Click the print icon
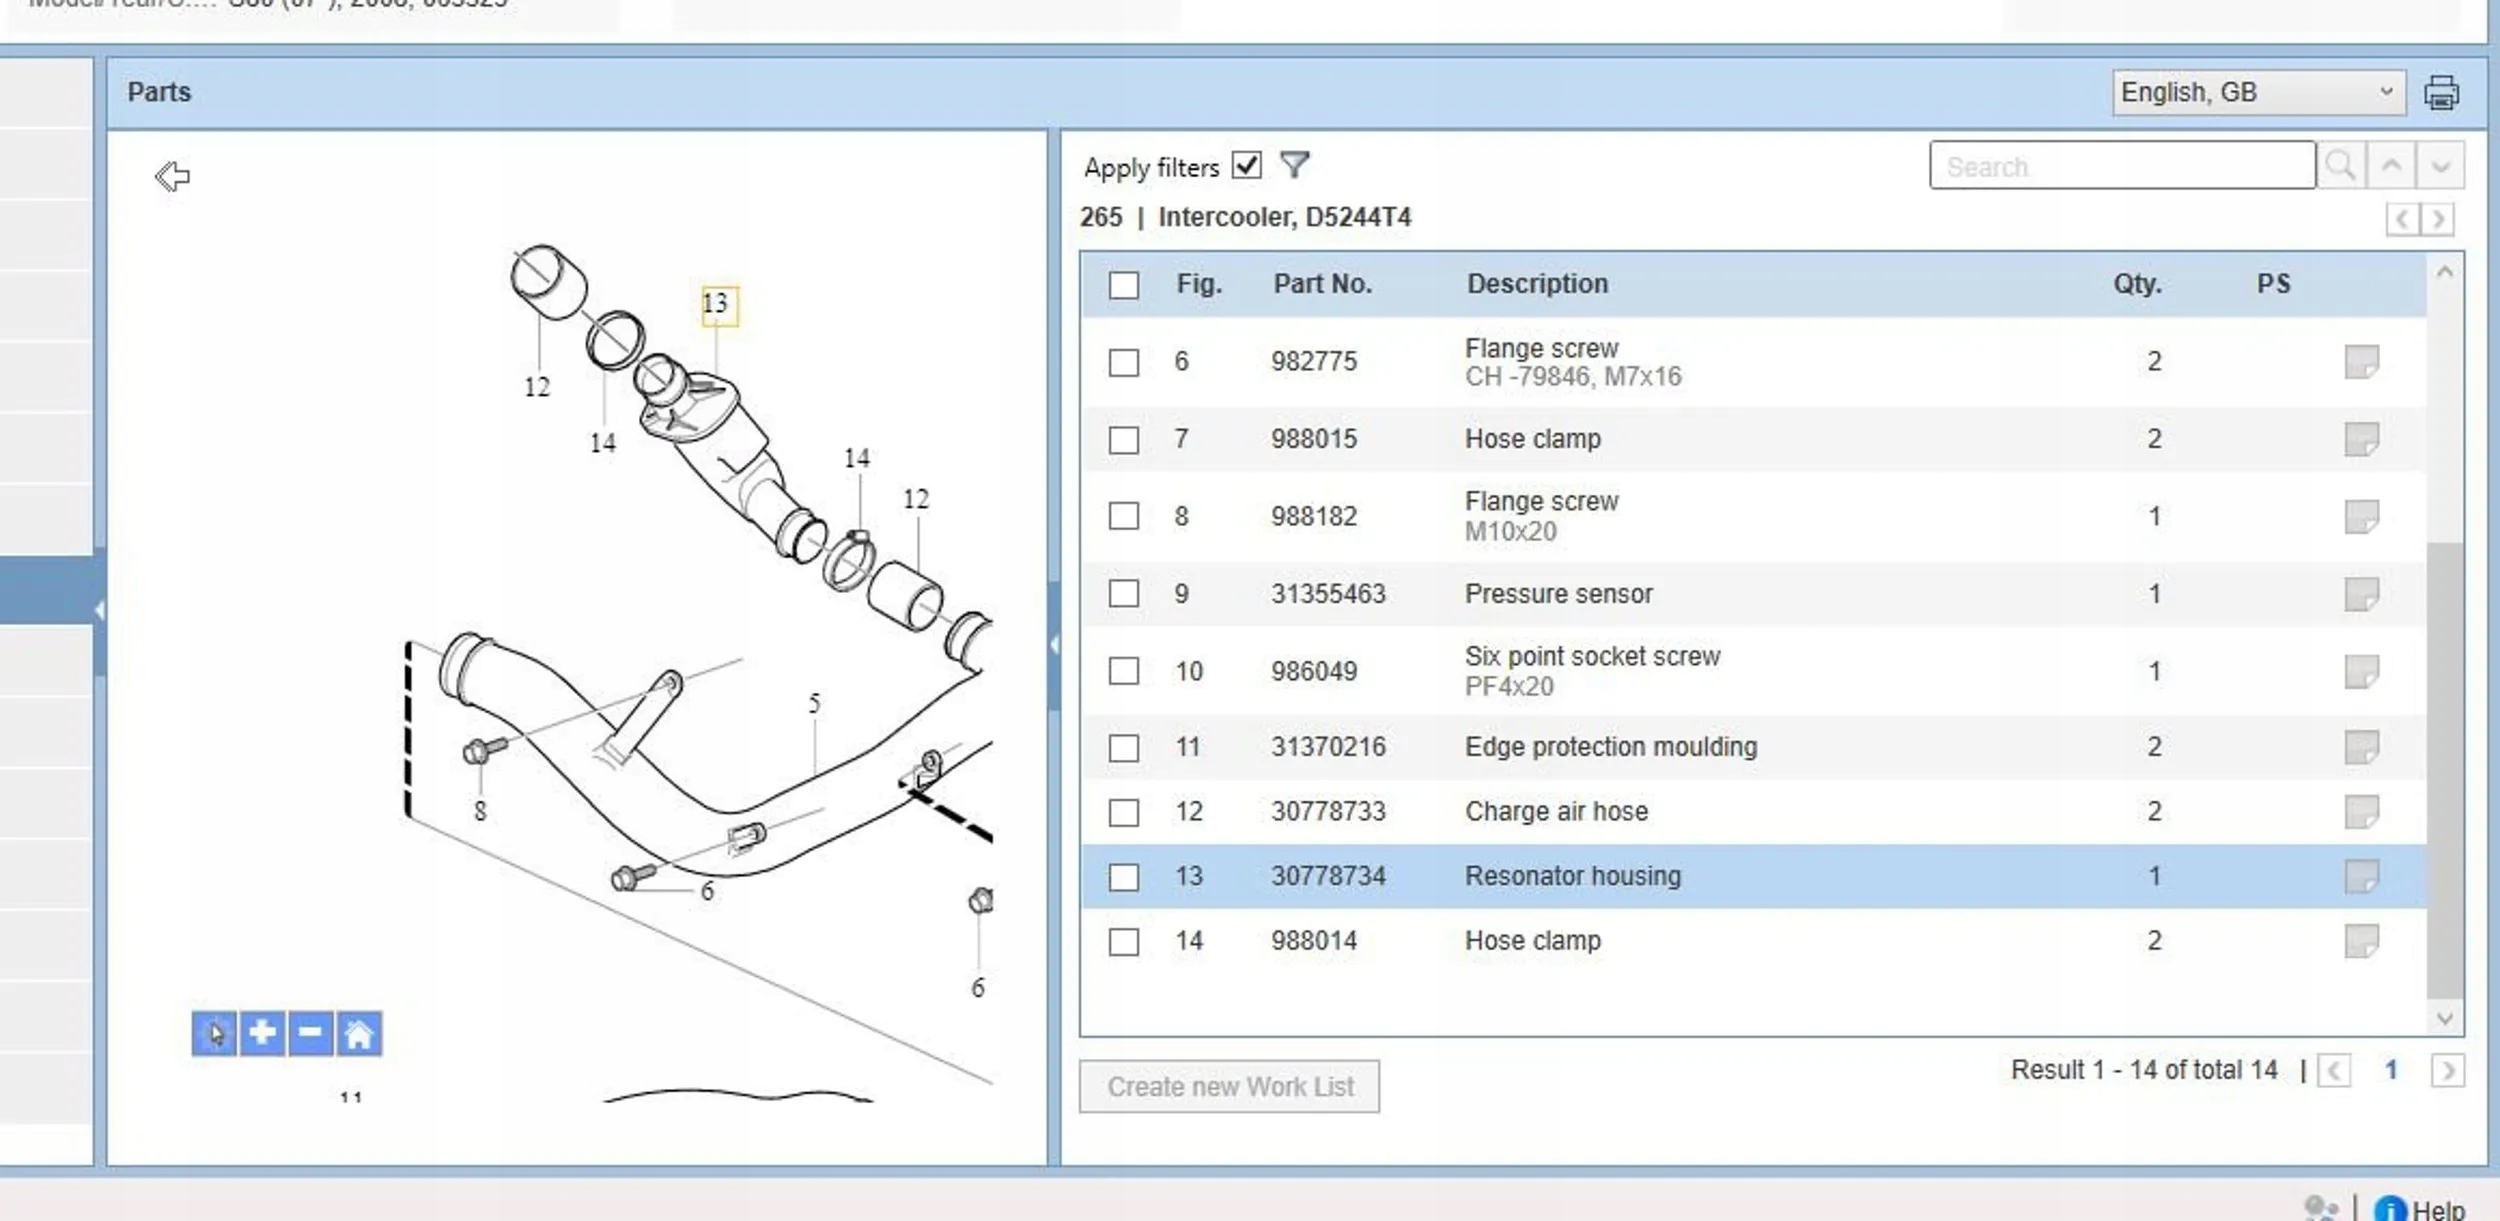This screenshot has height=1221, width=2500. point(2440,93)
